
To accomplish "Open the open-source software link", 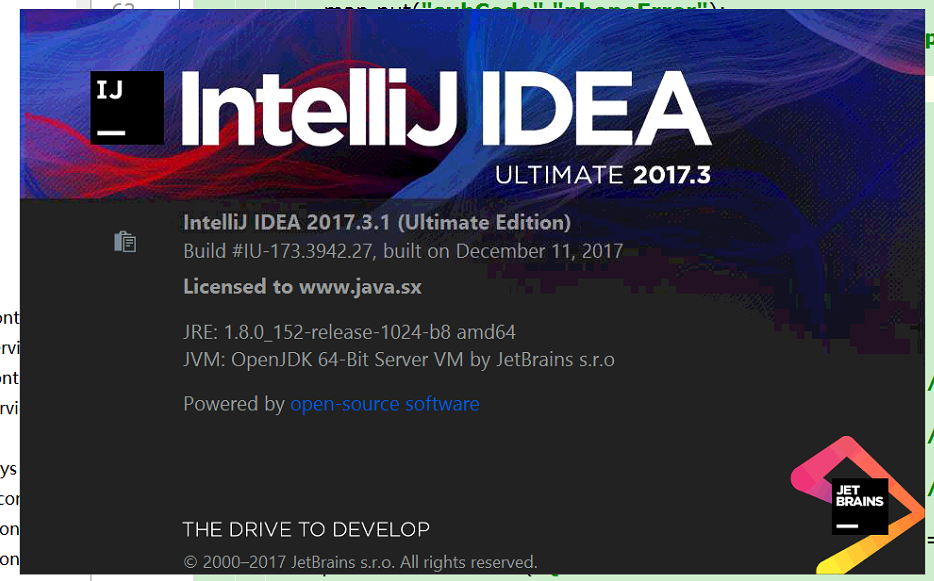I will (x=385, y=404).
